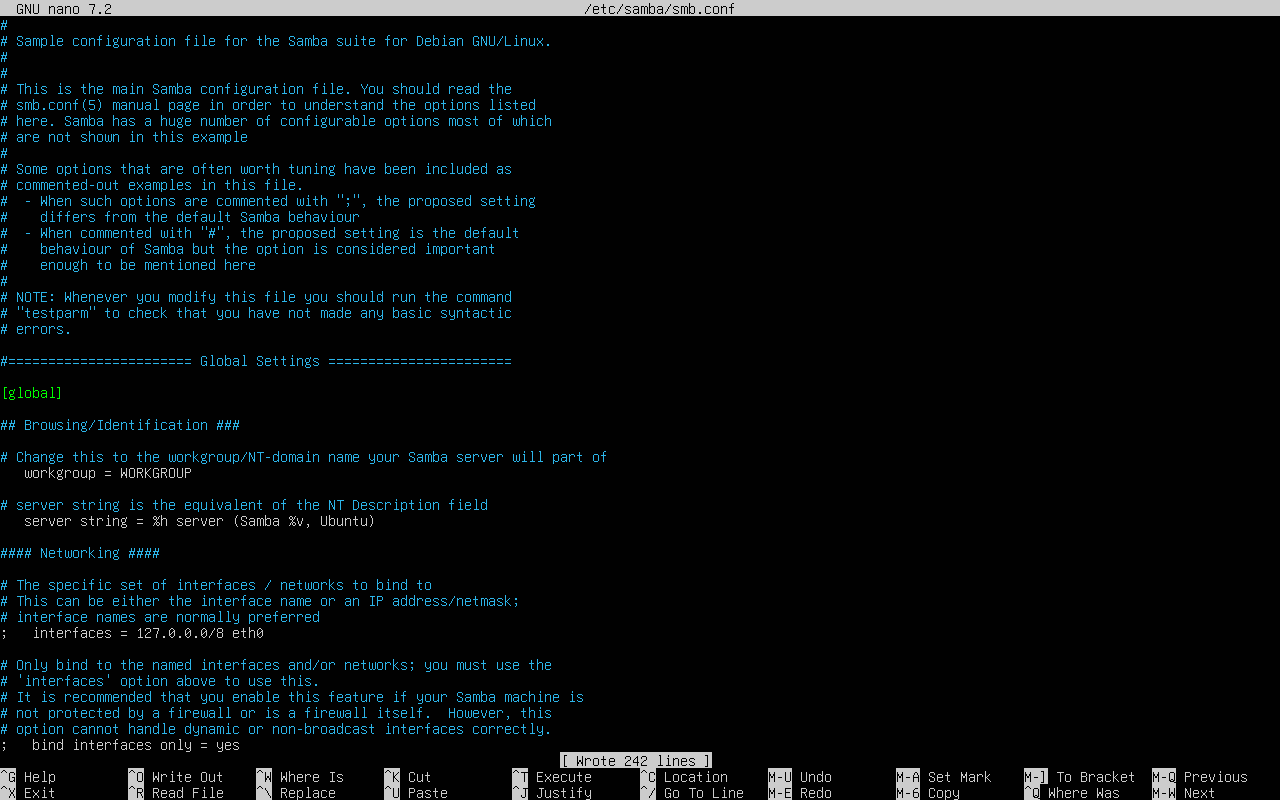Click the "server string" setting line
Screen dimensions: 1280x800
click(x=199, y=521)
